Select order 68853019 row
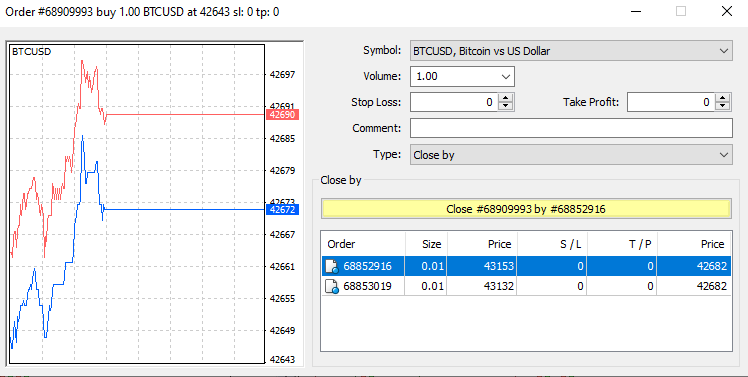The image size is (748, 377). (526, 286)
